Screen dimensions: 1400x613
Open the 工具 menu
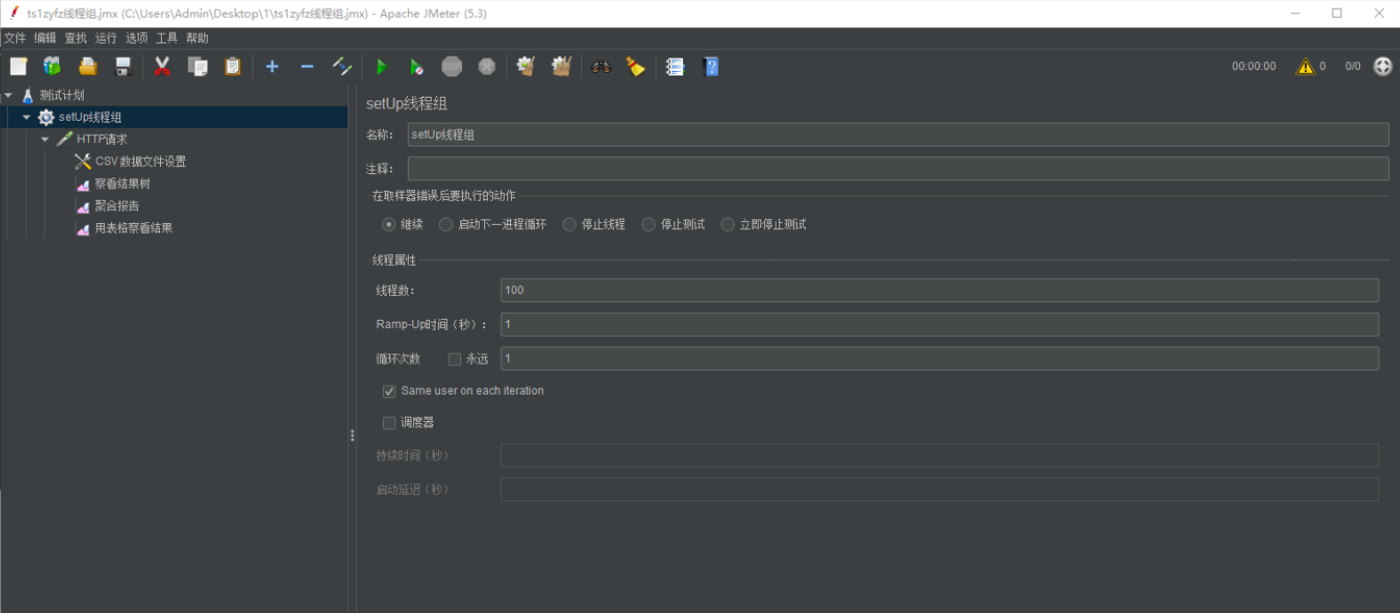click(x=167, y=38)
